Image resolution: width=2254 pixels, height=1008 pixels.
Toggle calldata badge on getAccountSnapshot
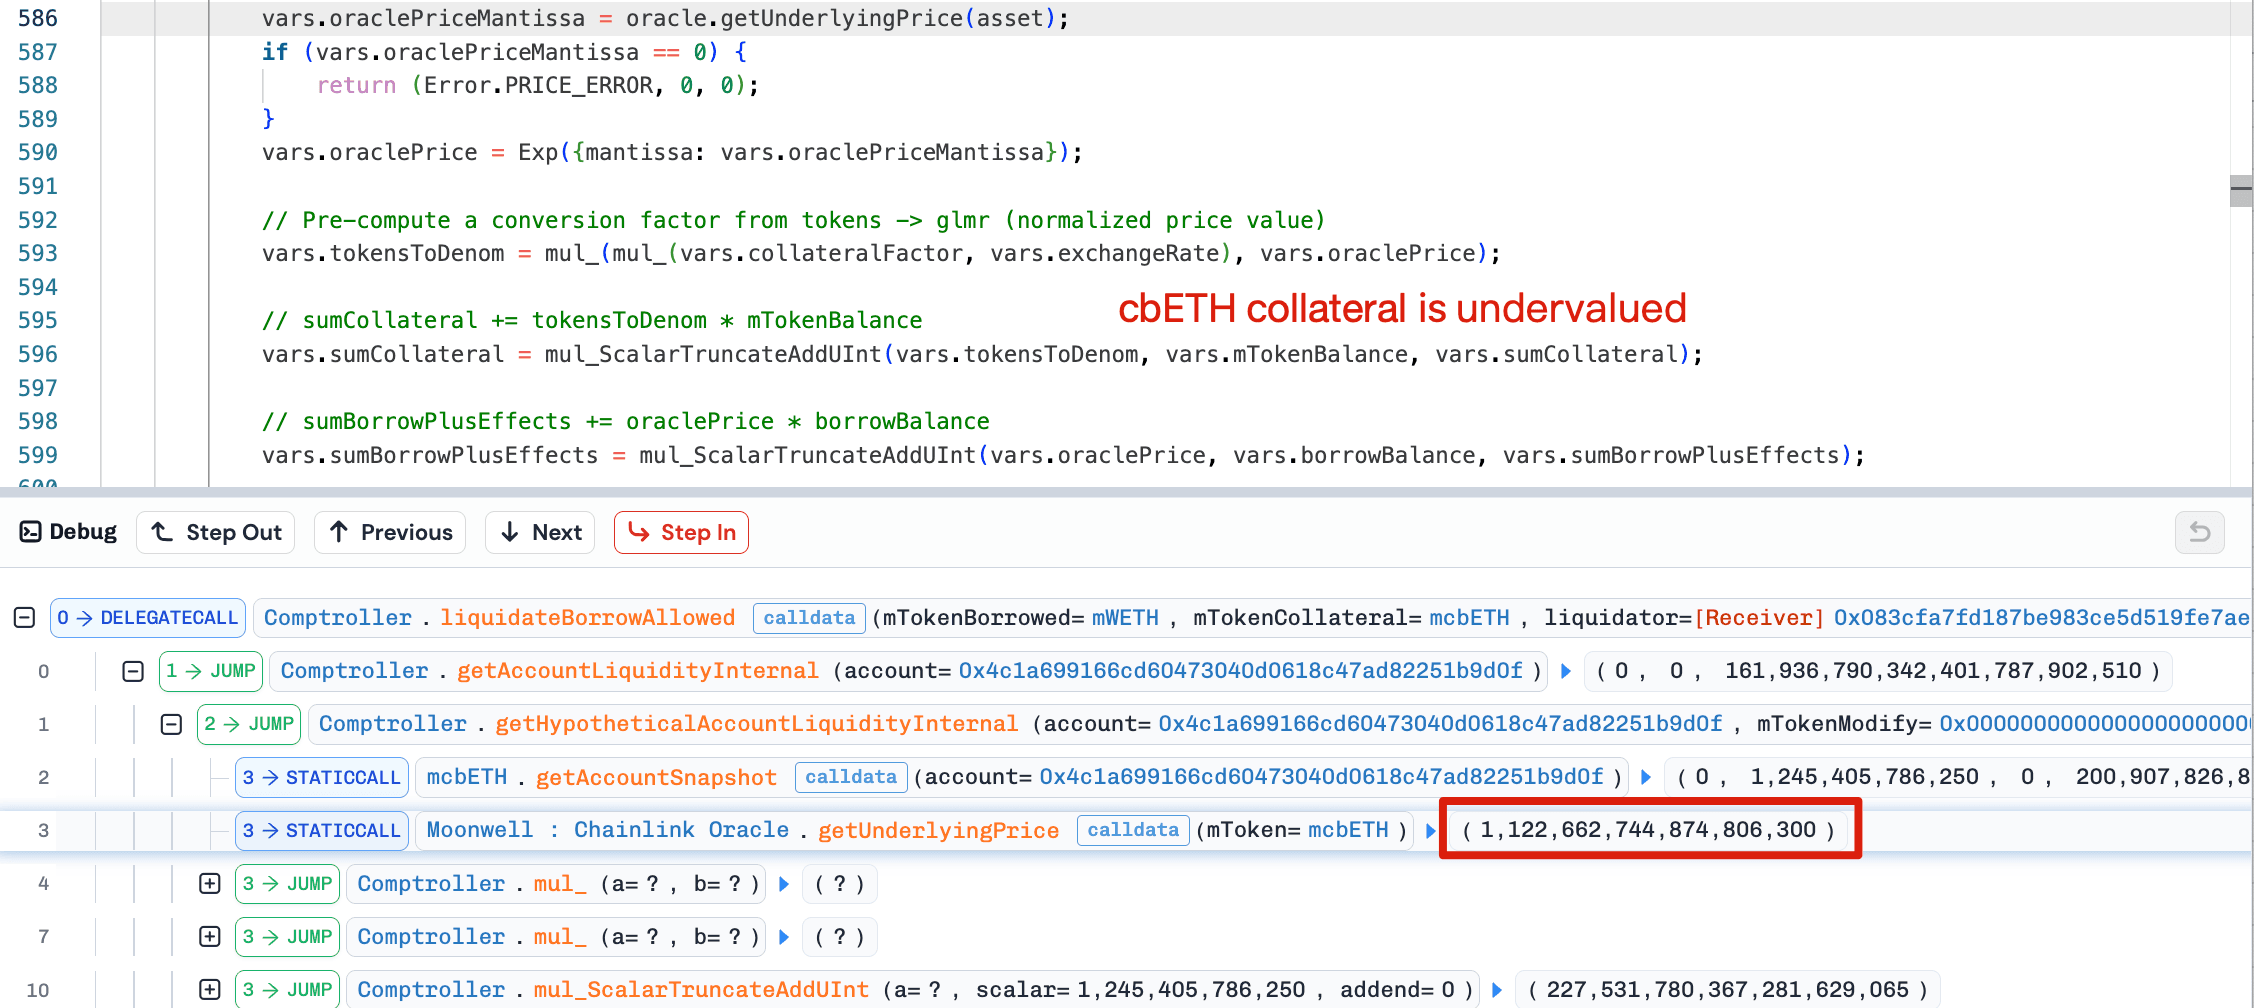click(x=851, y=777)
